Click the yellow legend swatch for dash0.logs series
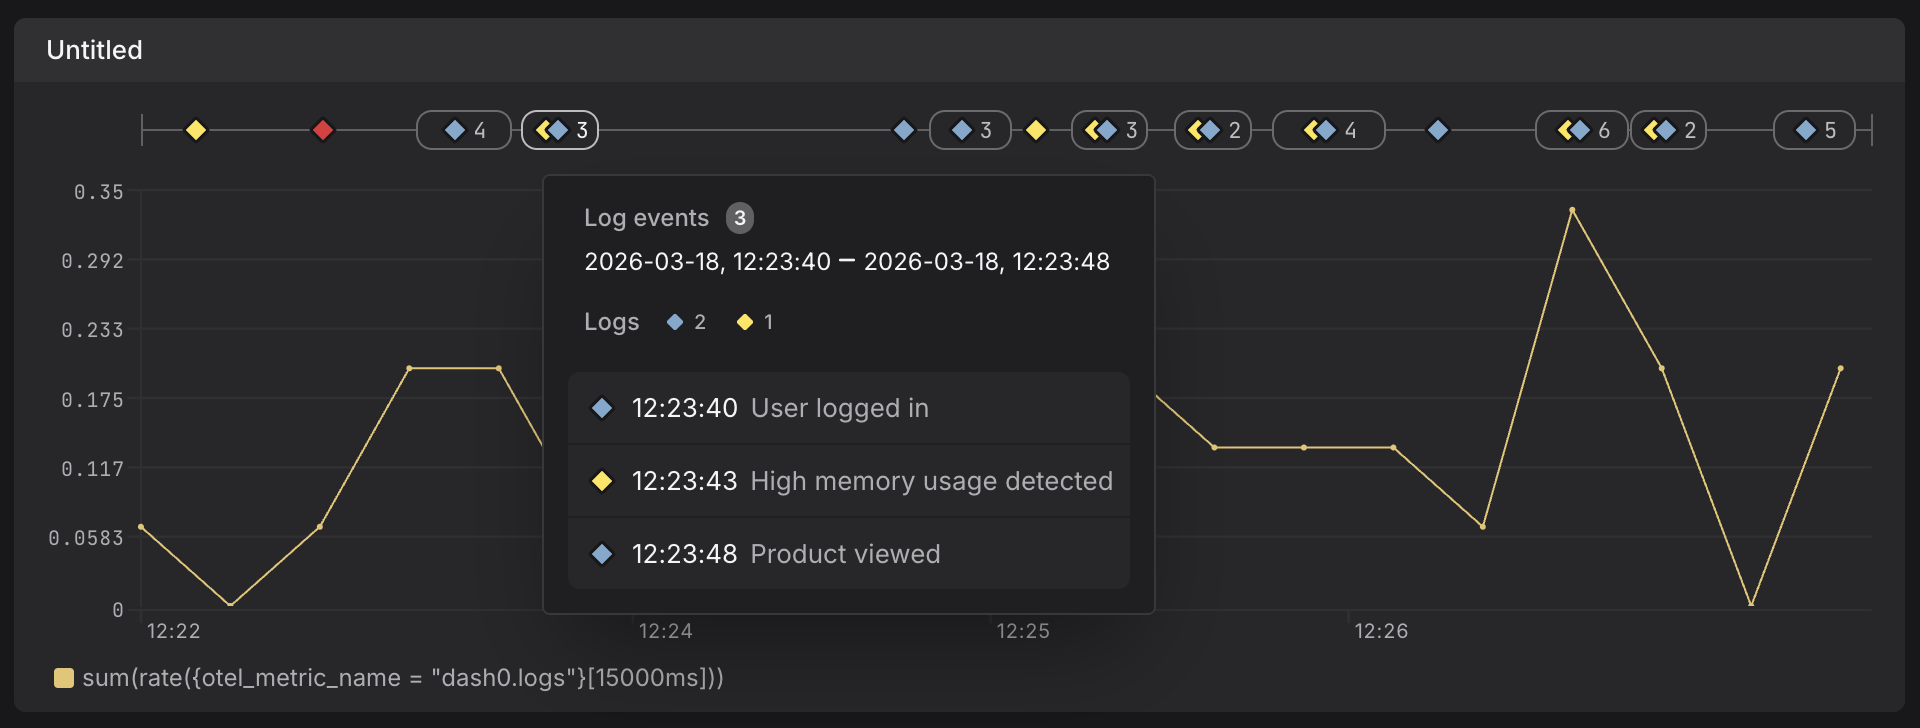This screenshot has height=728, width=1920. [x=64, y=678]
